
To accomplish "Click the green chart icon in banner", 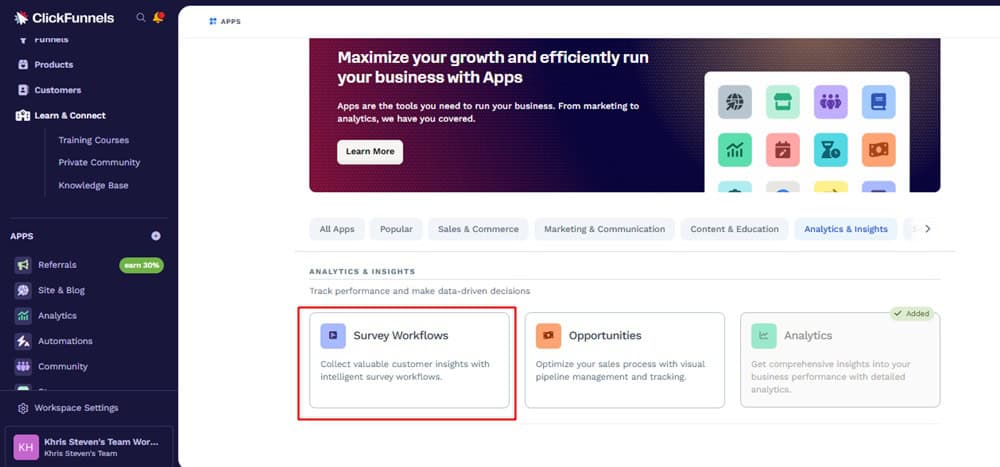I will 735,150.
